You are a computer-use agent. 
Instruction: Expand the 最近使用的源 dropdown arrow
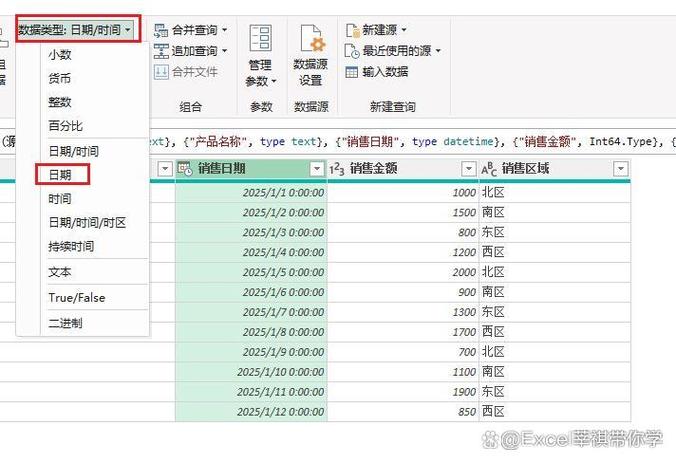click(x=438, y=50)
